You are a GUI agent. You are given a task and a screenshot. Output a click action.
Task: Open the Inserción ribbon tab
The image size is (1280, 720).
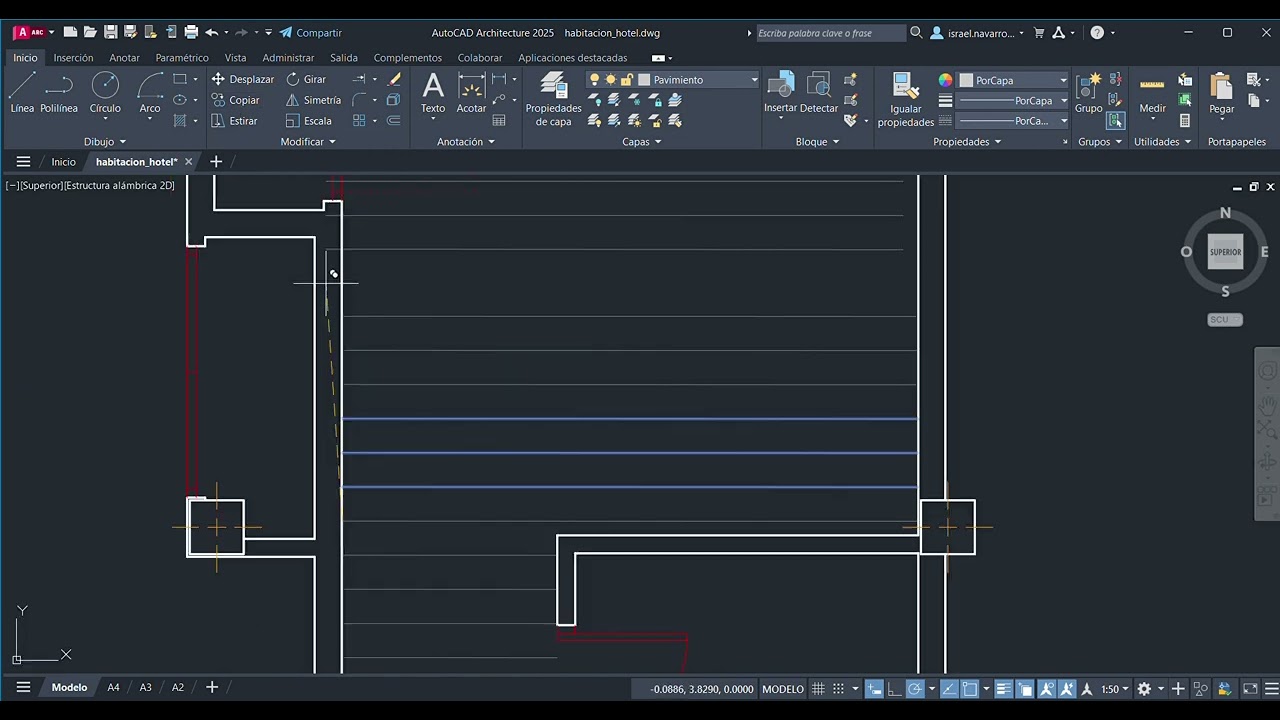73,58
